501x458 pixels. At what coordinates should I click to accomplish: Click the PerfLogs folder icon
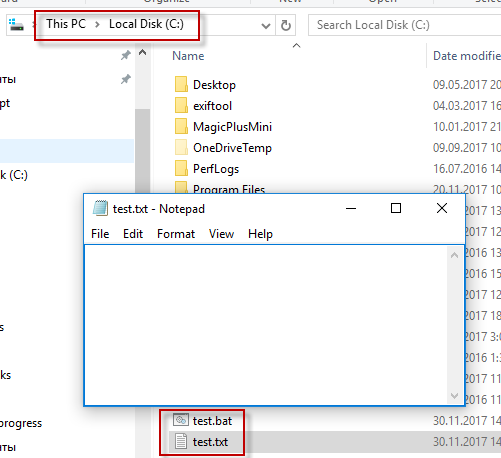click(181, 168)
